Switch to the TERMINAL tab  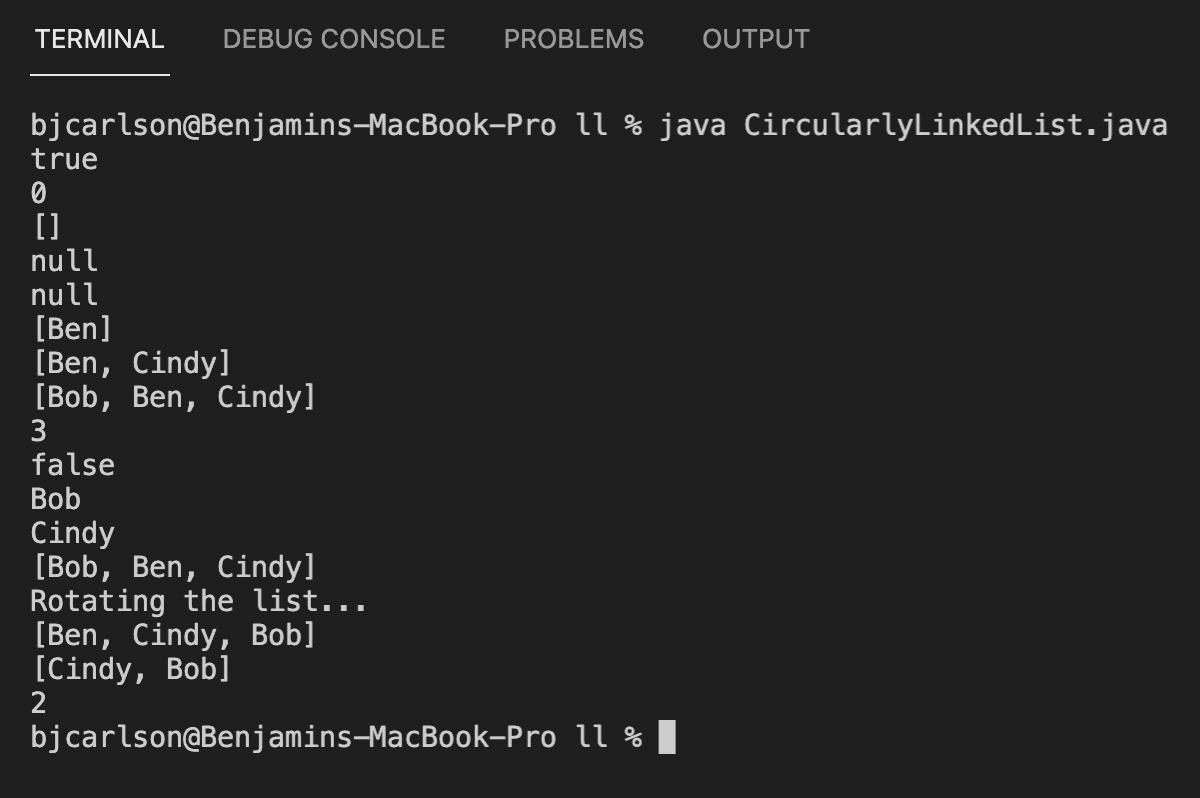click(99, 39)
